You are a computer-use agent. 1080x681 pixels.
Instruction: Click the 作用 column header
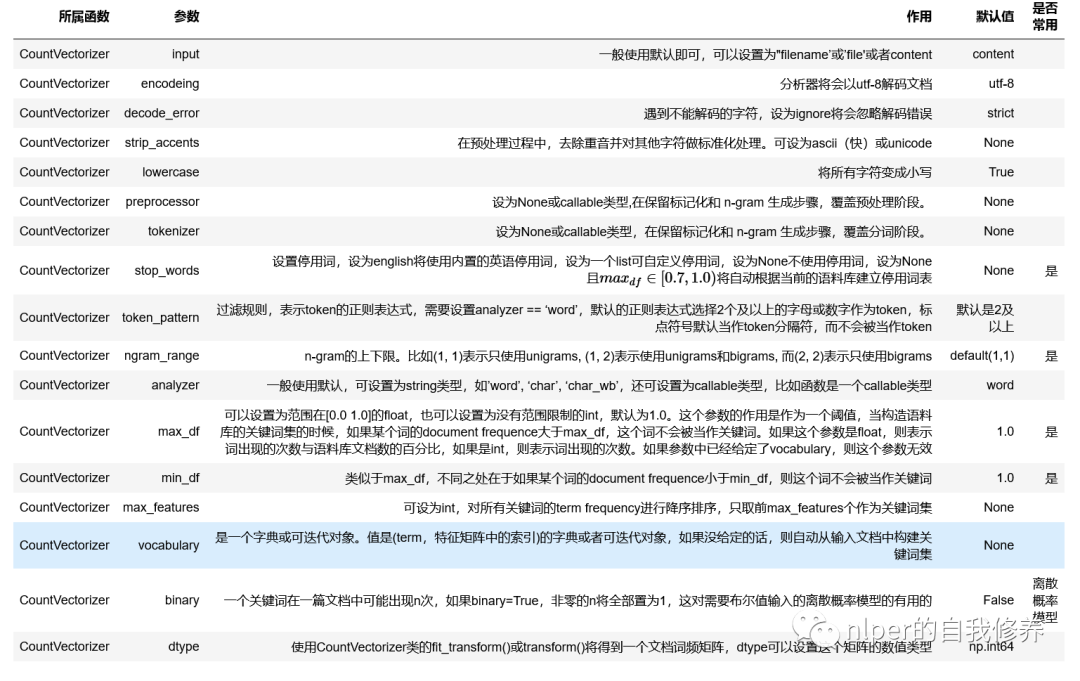pyautogui.click(x=919, y=17)
